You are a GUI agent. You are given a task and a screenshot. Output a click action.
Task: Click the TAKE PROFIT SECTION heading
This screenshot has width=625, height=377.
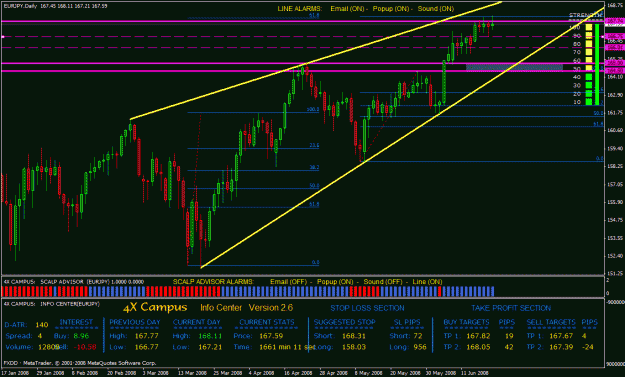click(511, 308)
